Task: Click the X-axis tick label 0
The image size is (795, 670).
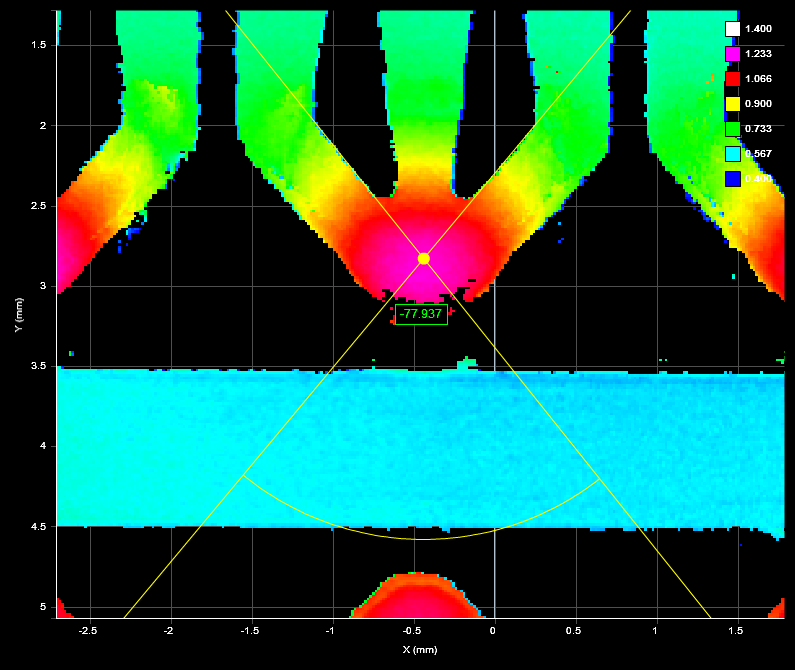Action: tap(492, 630)
